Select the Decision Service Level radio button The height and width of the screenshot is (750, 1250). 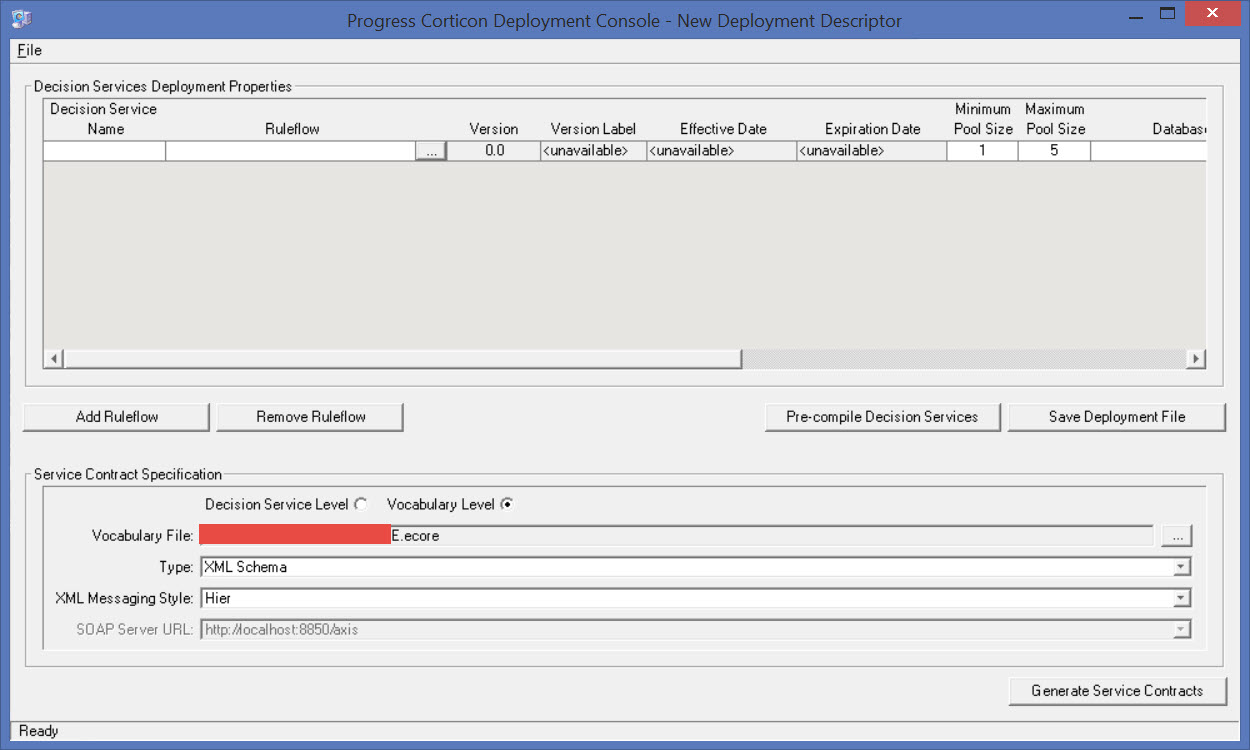[361, 504]
